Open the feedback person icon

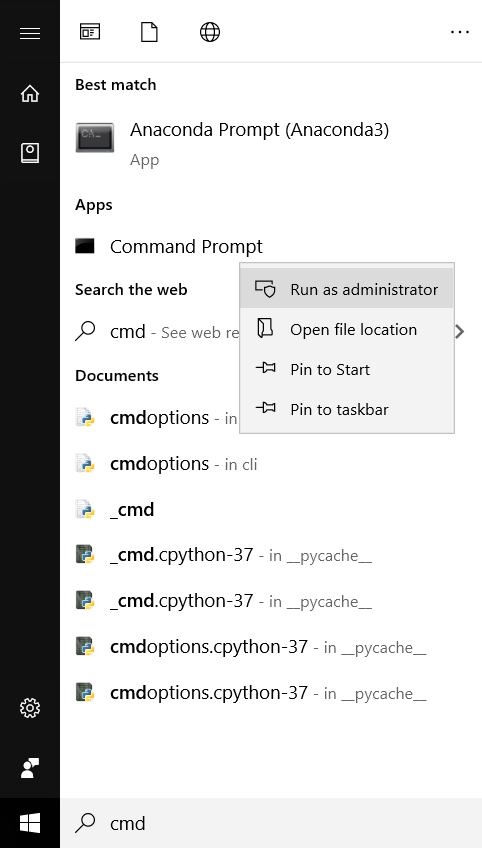click(30, 768)
